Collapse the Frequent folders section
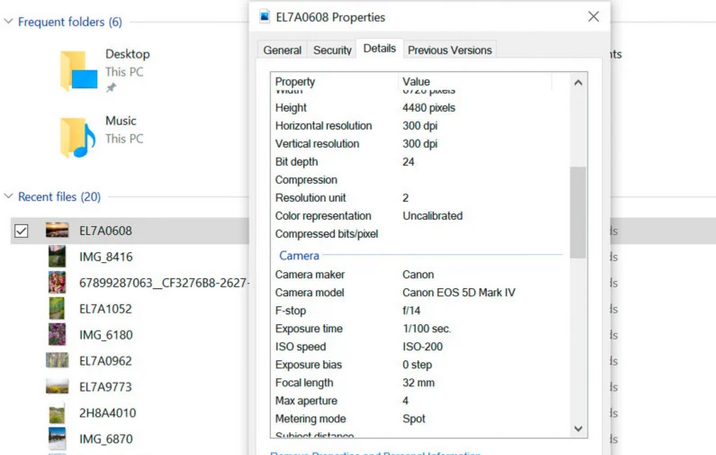The width and height of the screenshot is (716, 455). [8, 21]
